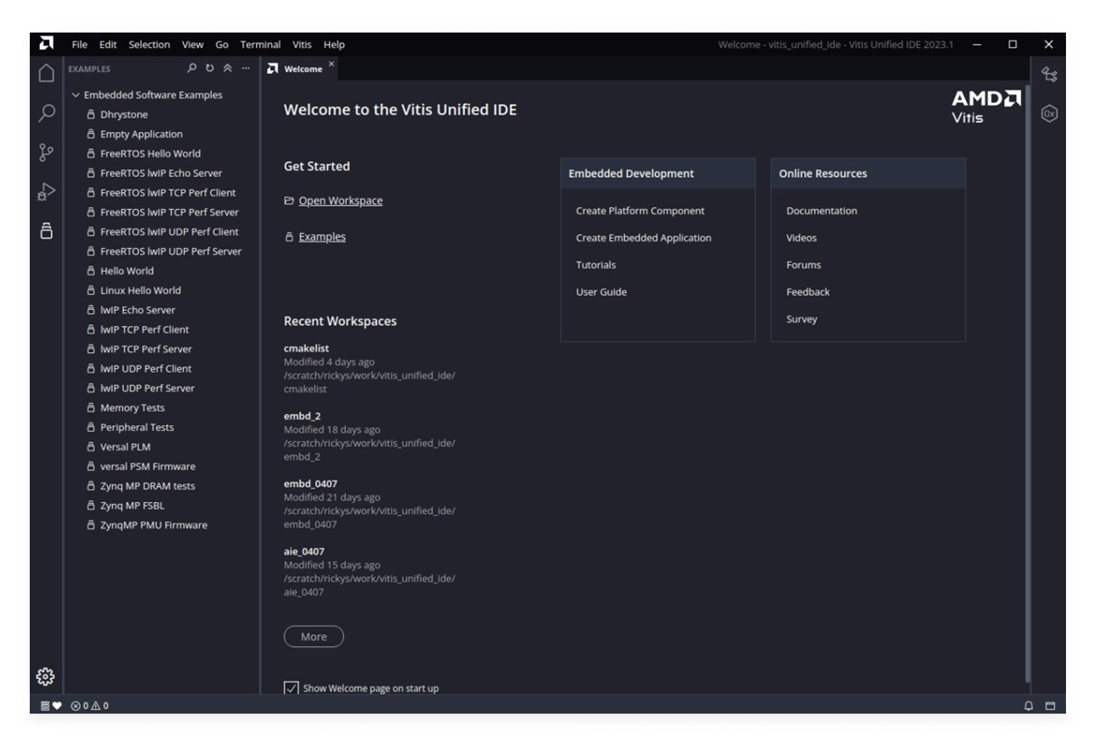Click the Examples link under Get Started
This screenshot has height=742, width=1096.
[x=322, y=237]
